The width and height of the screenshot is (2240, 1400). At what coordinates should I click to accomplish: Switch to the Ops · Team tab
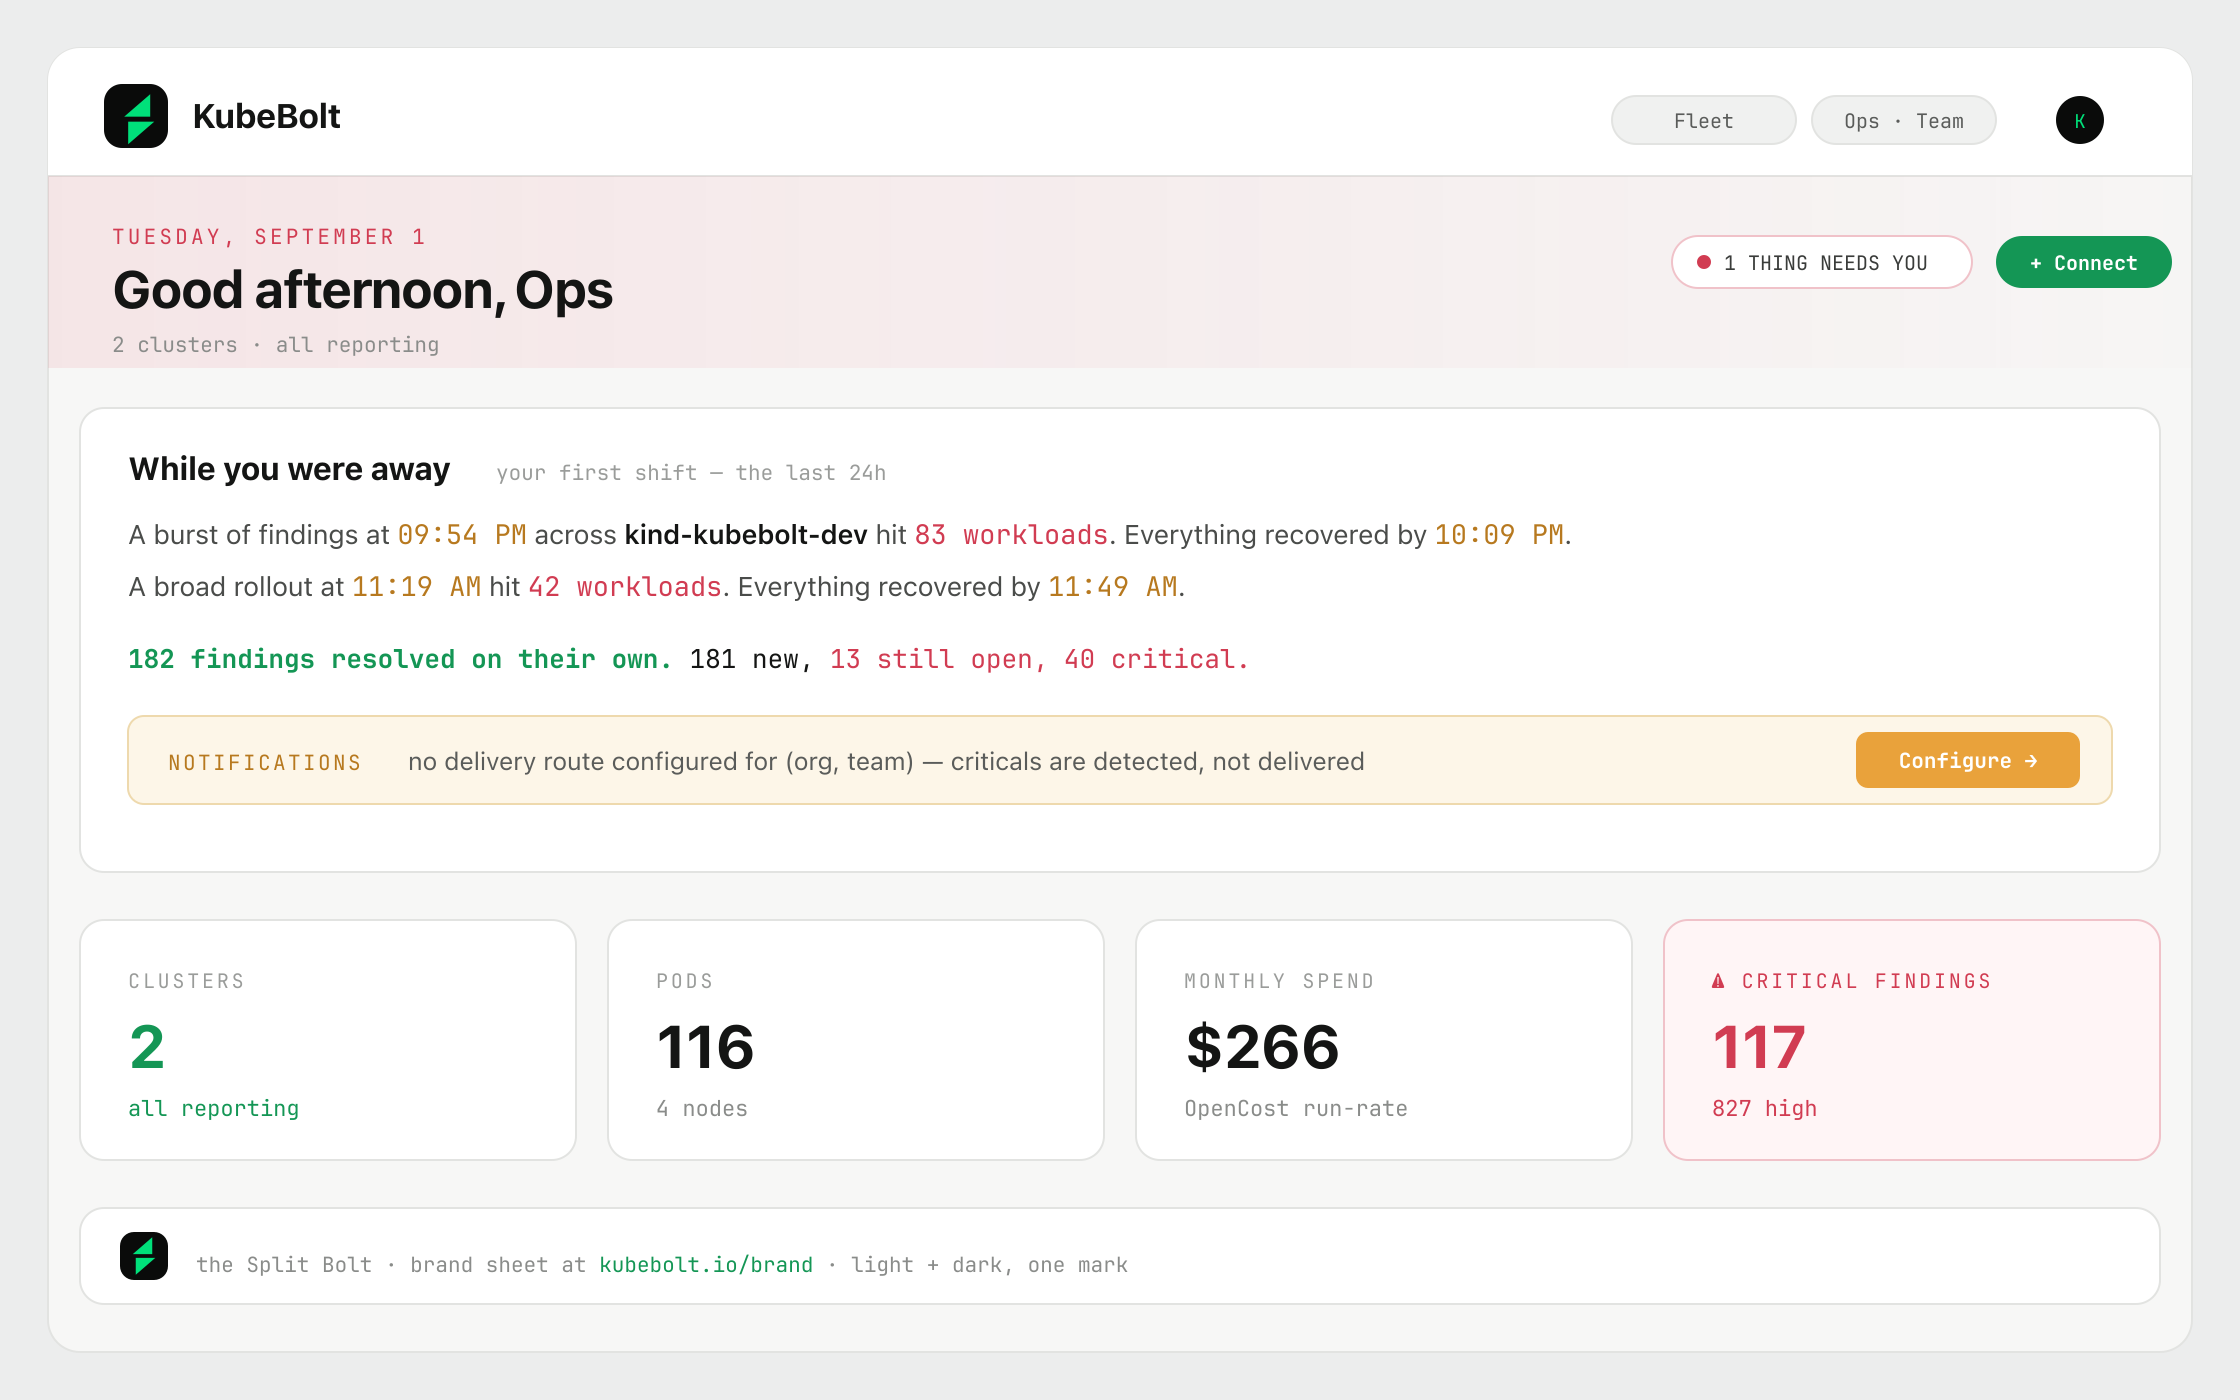pyautogui.click(x=1903, y=120)
